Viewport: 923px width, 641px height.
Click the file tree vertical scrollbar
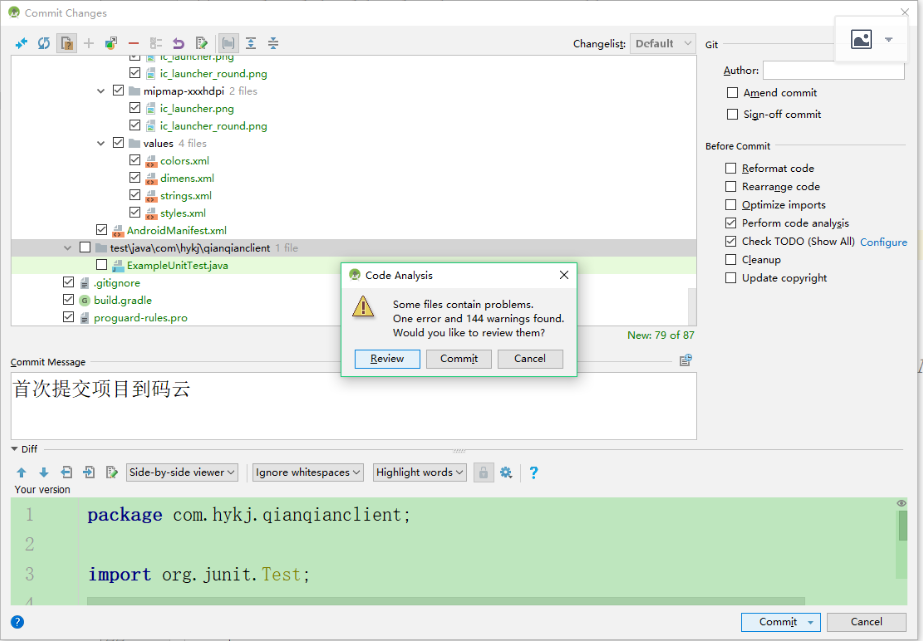coord(692,306)
